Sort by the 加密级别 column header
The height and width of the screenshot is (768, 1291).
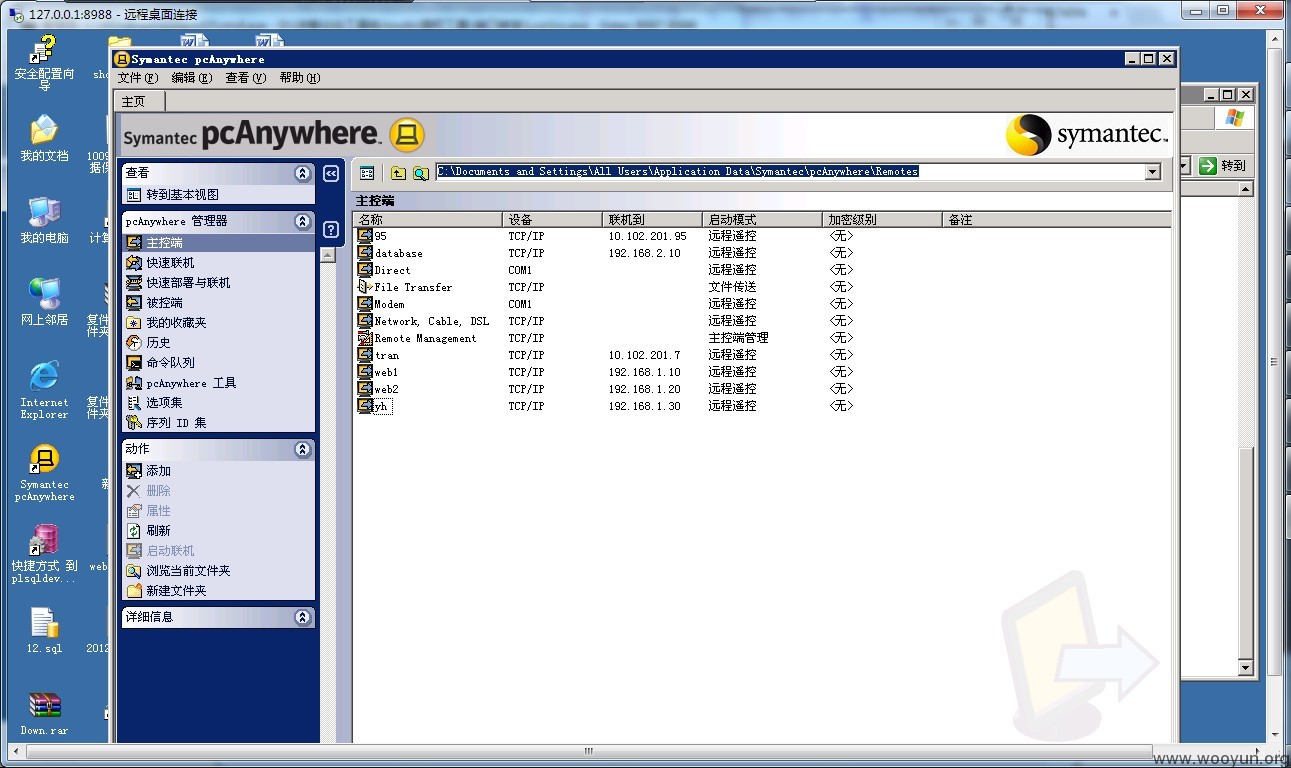point(882,220)
